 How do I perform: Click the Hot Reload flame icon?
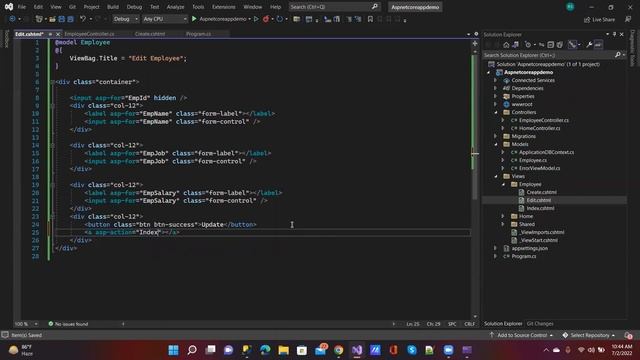266,19
